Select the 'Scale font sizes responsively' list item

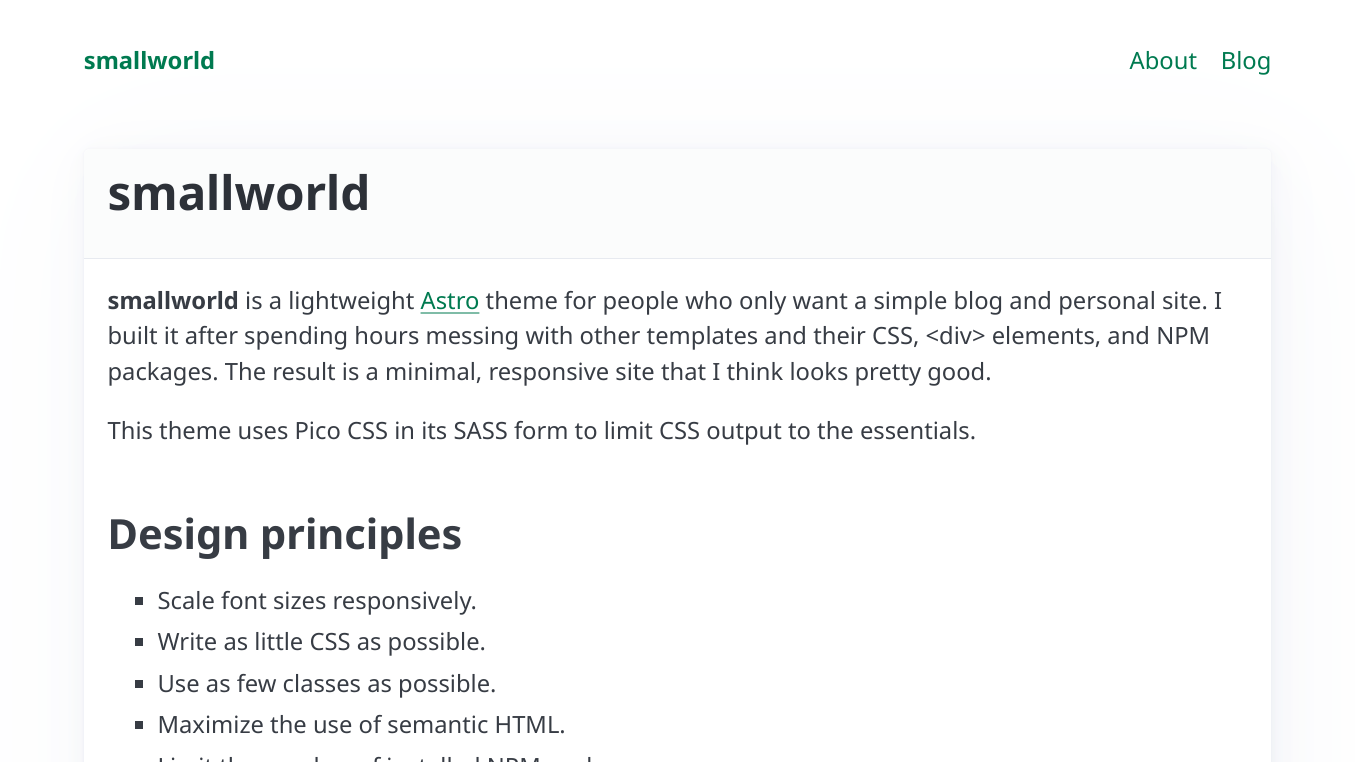[x=316, y=600]
